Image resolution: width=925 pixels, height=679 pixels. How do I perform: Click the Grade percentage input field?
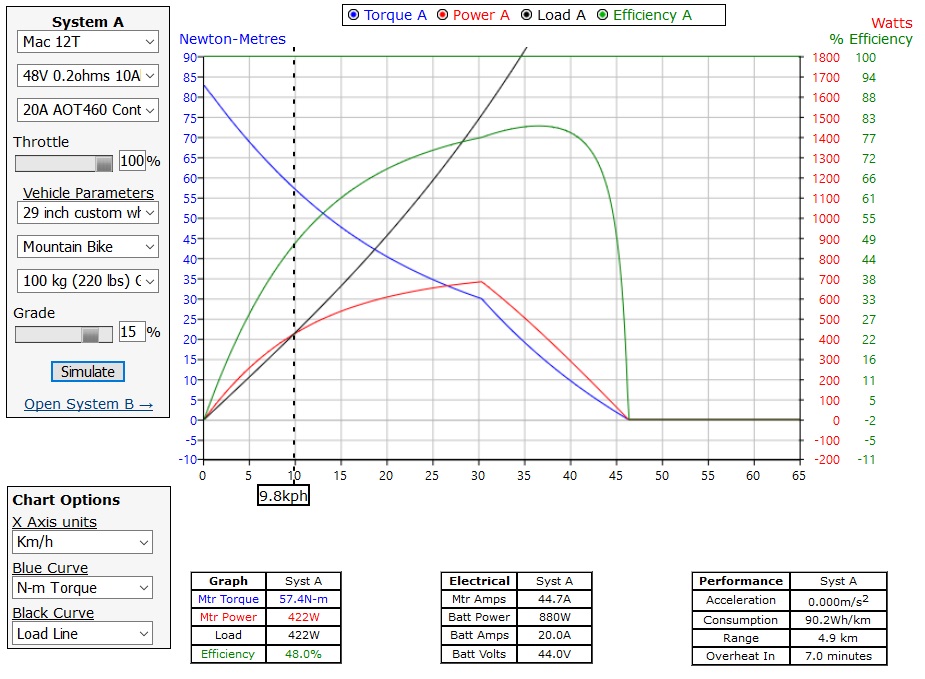[131, 332]
